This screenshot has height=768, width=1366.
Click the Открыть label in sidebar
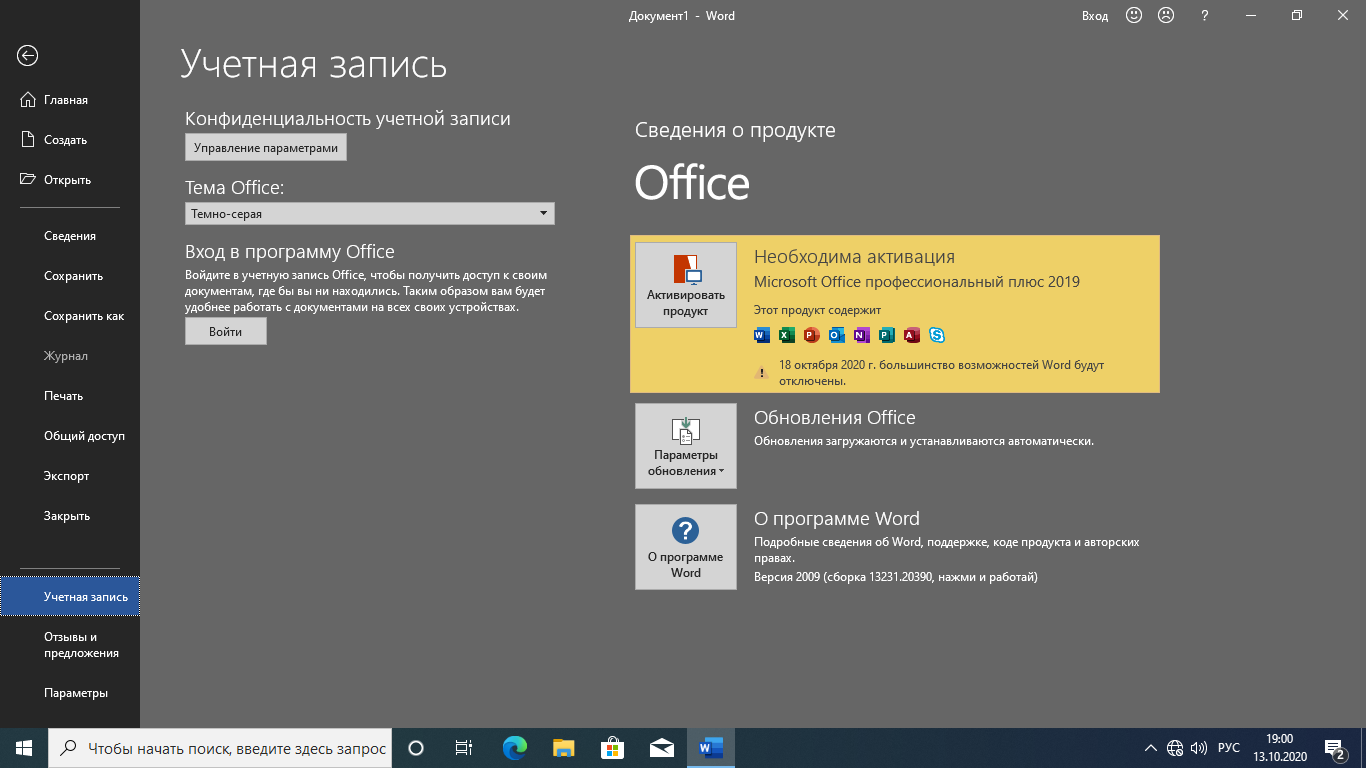pyautogui.click(x=68, y=180)
